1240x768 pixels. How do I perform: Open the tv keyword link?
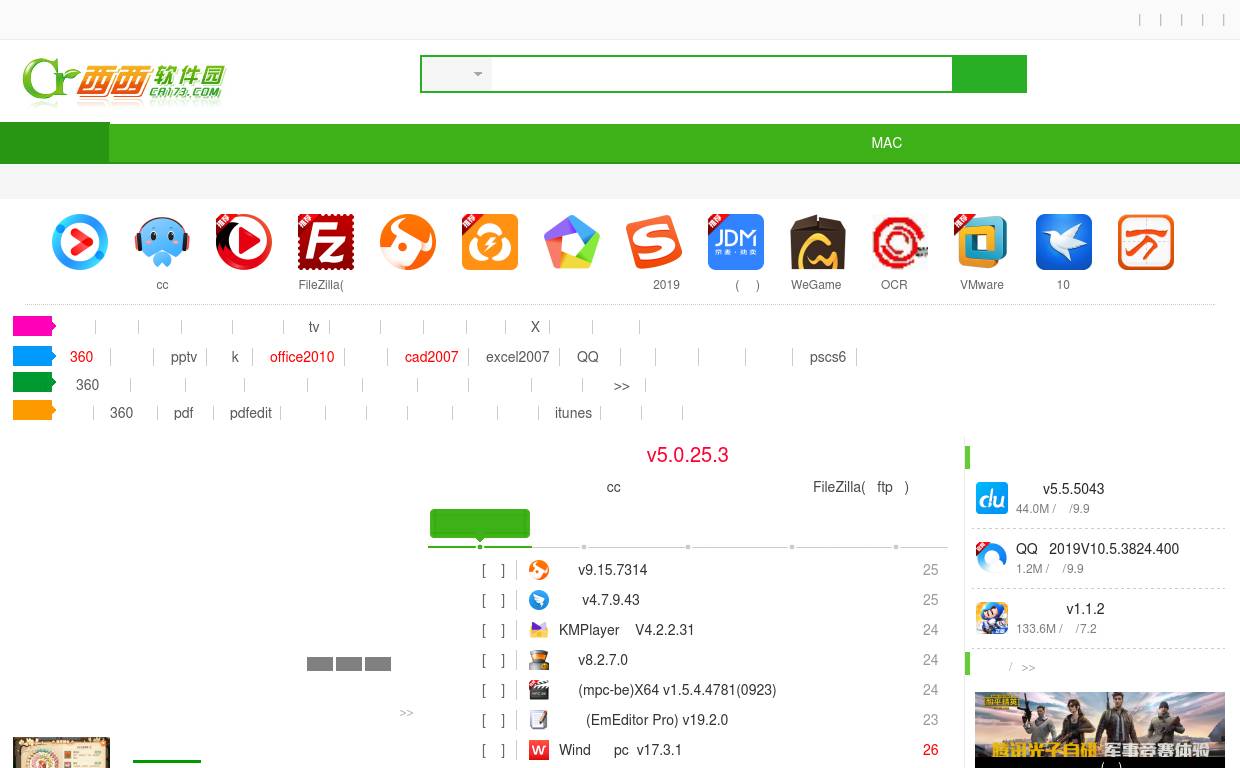click(x=314, y=327)
